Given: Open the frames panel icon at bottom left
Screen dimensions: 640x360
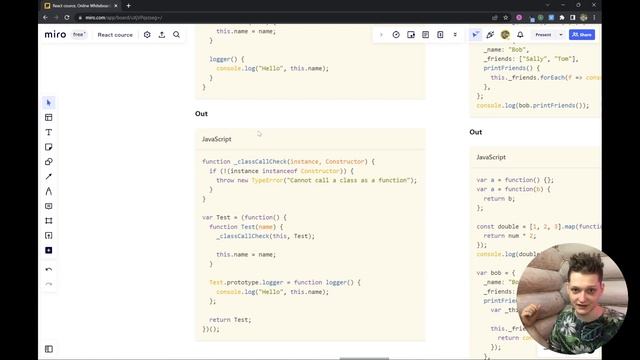Looking at the screenshot, I should (x=49, y=349).
